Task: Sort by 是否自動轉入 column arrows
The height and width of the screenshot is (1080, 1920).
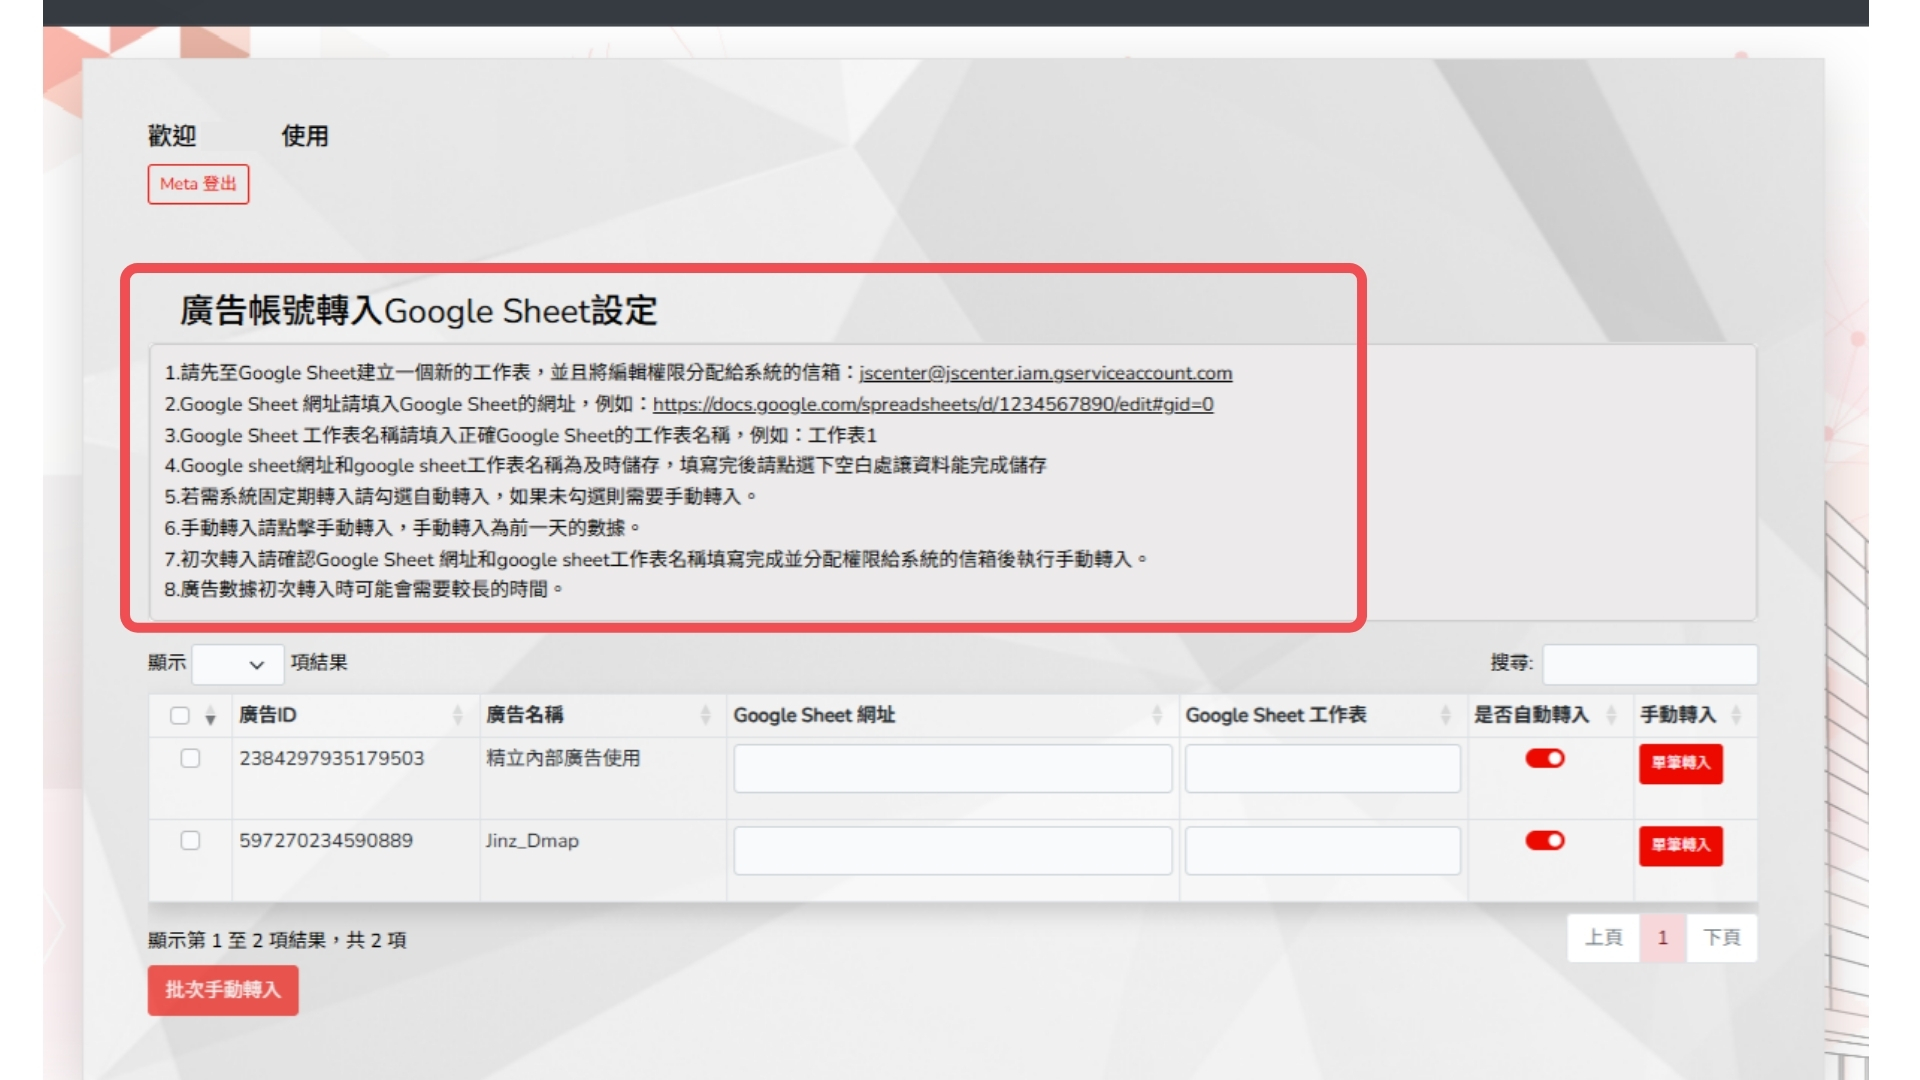Action: click(x=1611, y=715)
